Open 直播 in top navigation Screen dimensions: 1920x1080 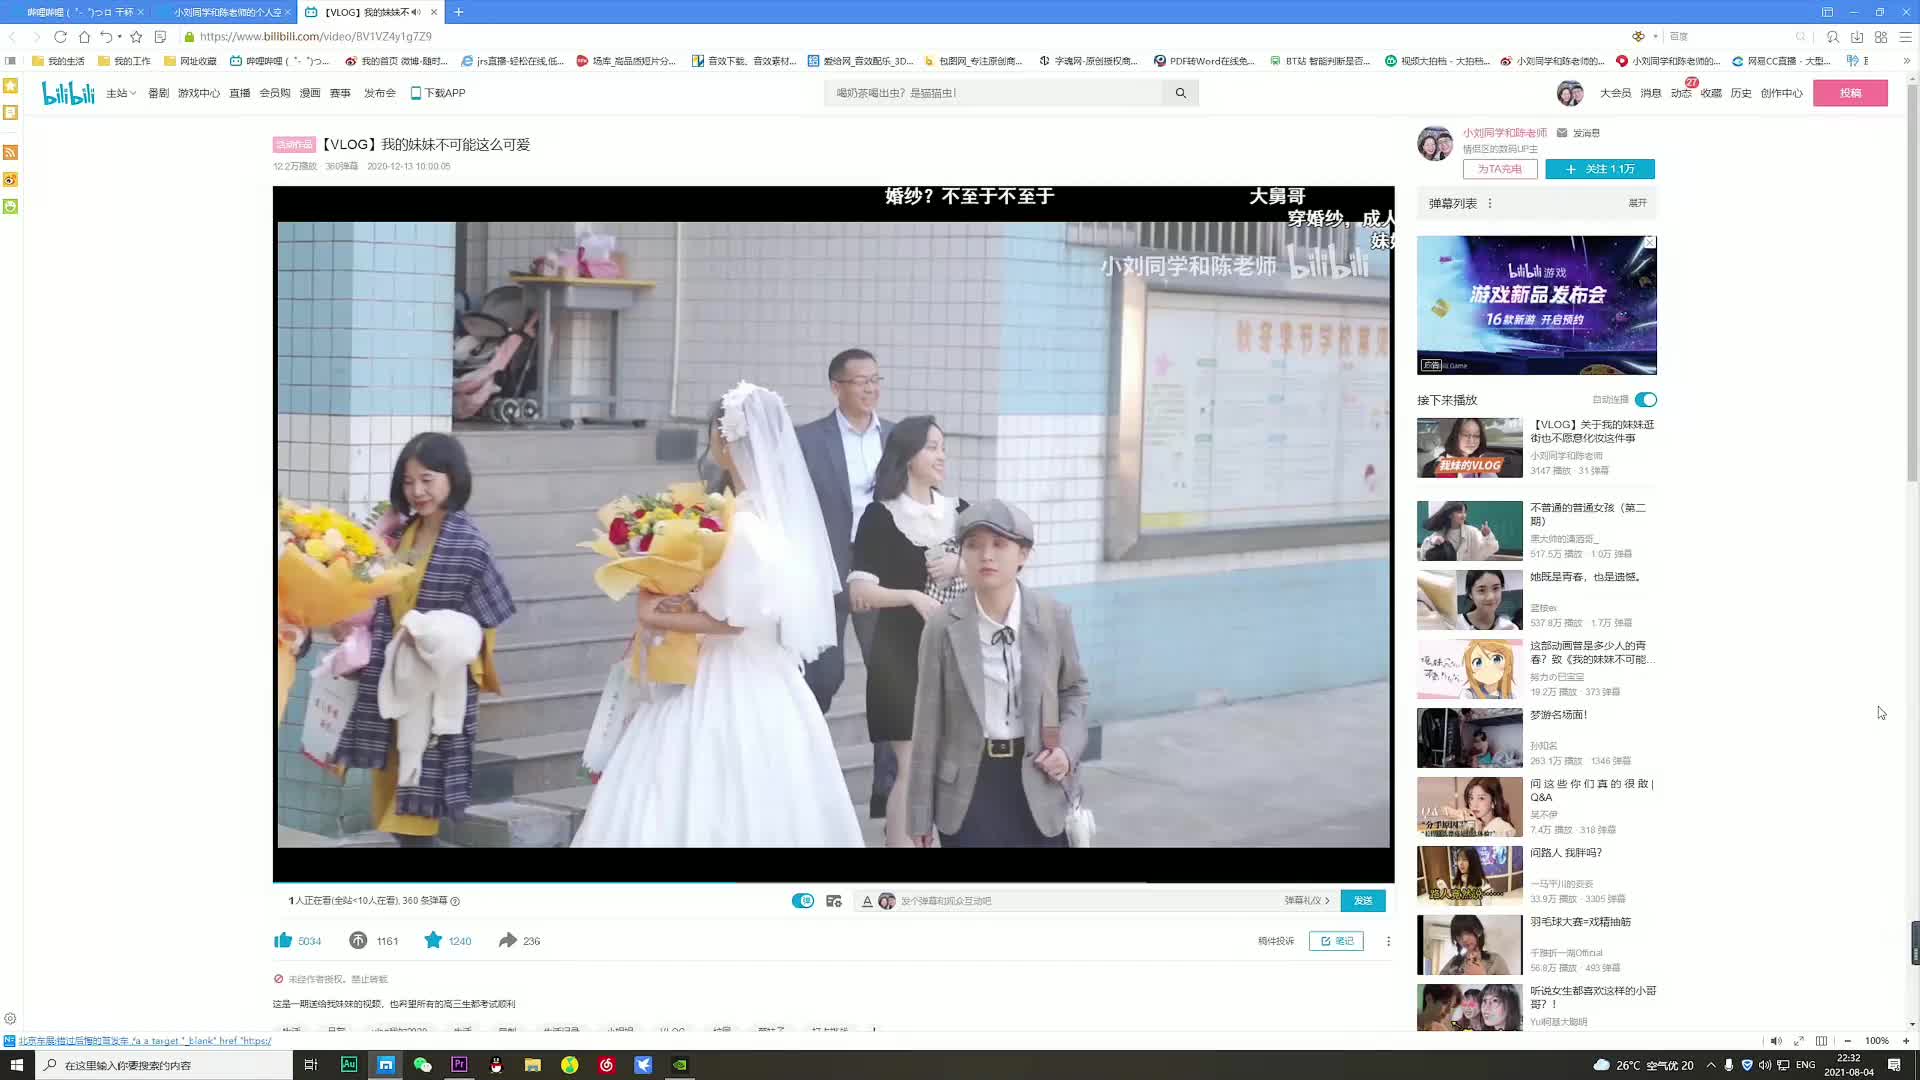click(240, 93)
